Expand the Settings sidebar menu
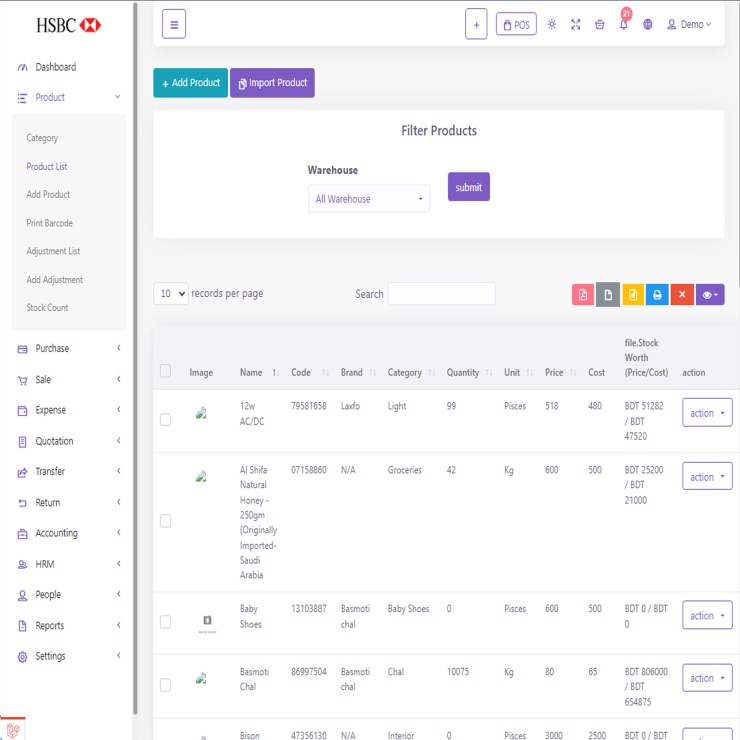740x740 pixels. tap(68, 656)
